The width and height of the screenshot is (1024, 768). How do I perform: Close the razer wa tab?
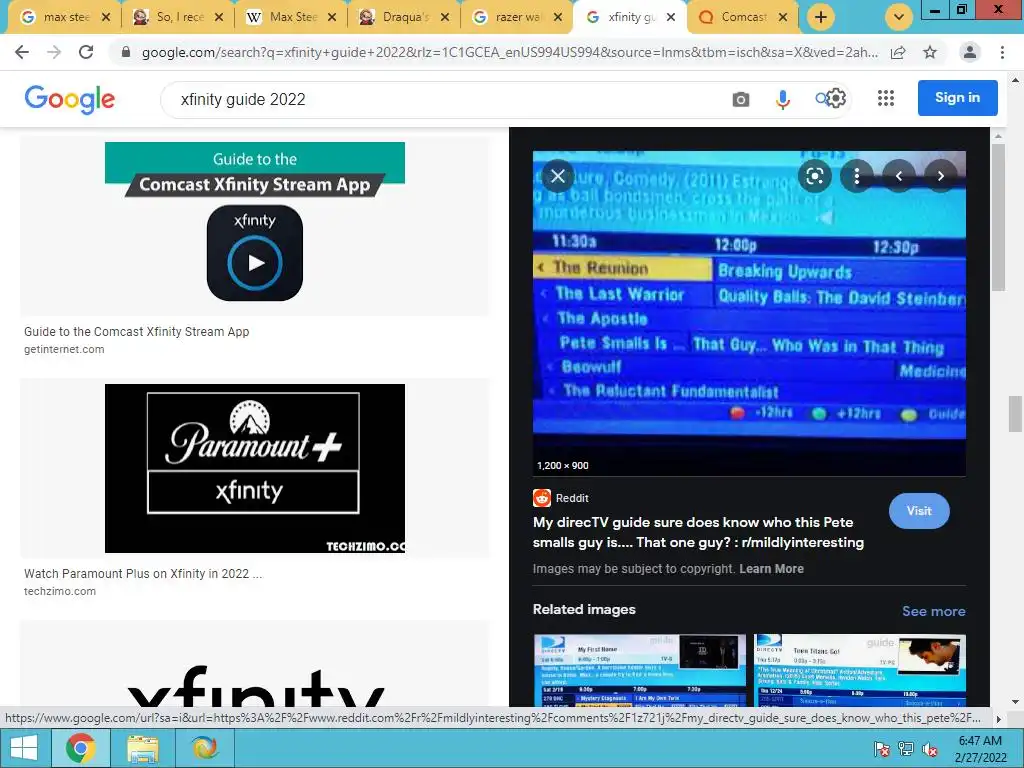(558, 18)
